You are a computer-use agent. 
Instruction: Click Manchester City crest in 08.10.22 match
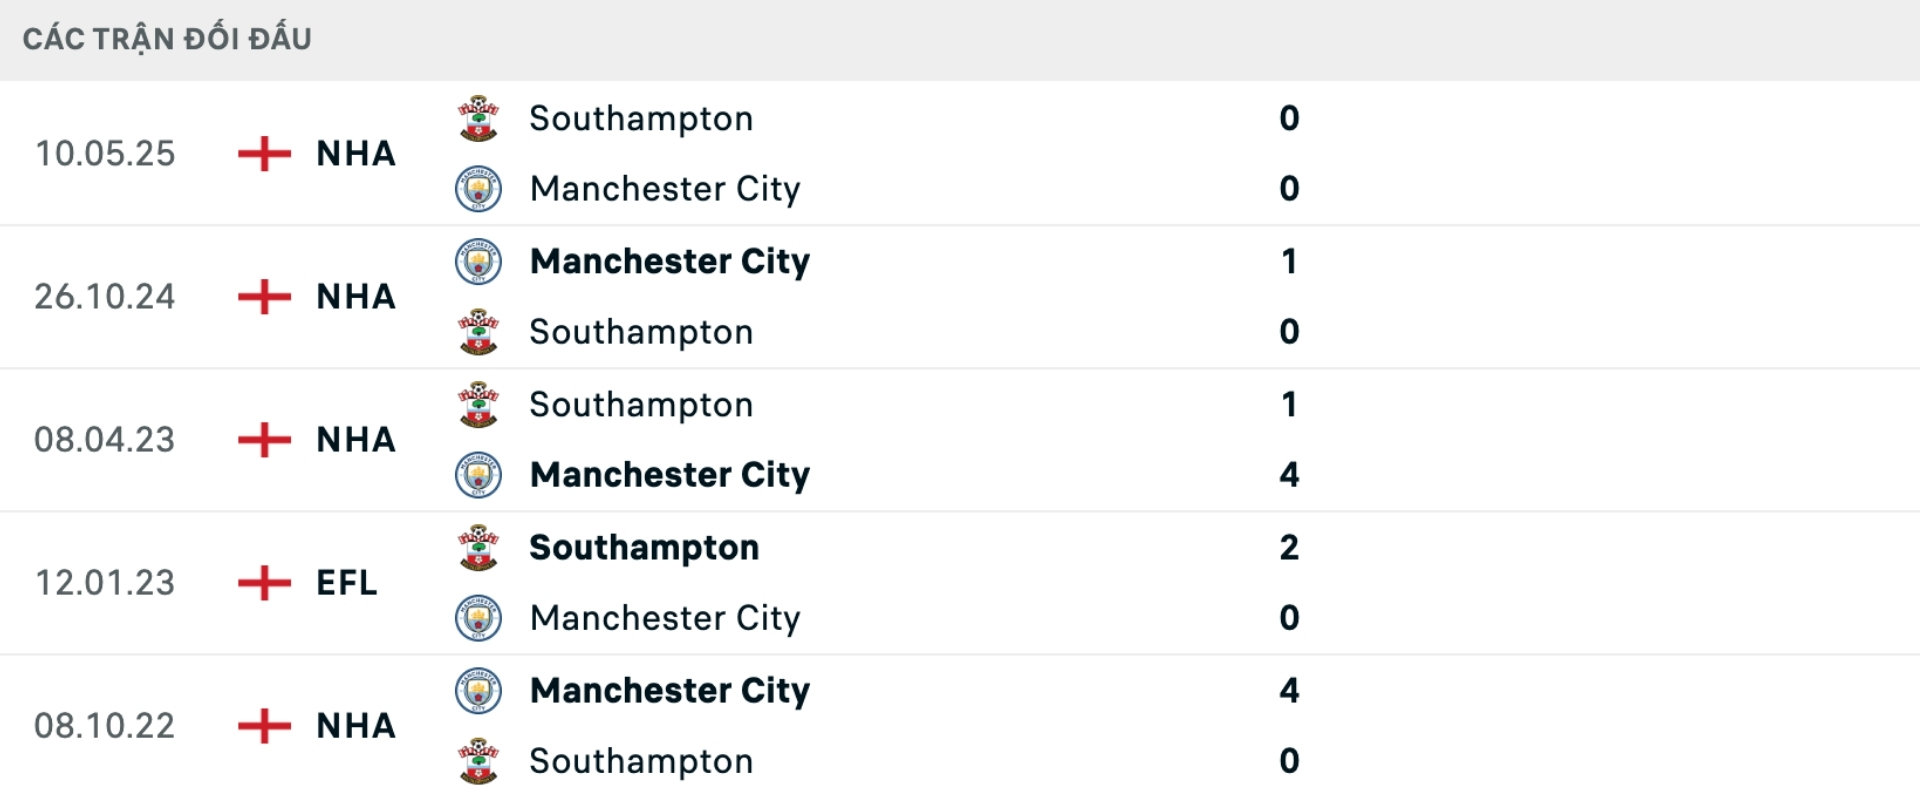coord(478,690)
